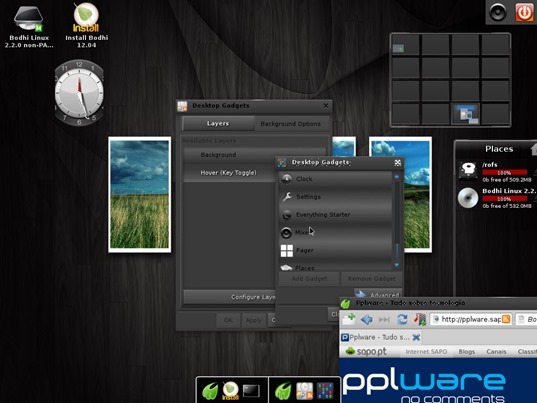Launch Install Bodhi 12.04 desktop icon
The image size is (537, 403).
(x=86, y=18)
